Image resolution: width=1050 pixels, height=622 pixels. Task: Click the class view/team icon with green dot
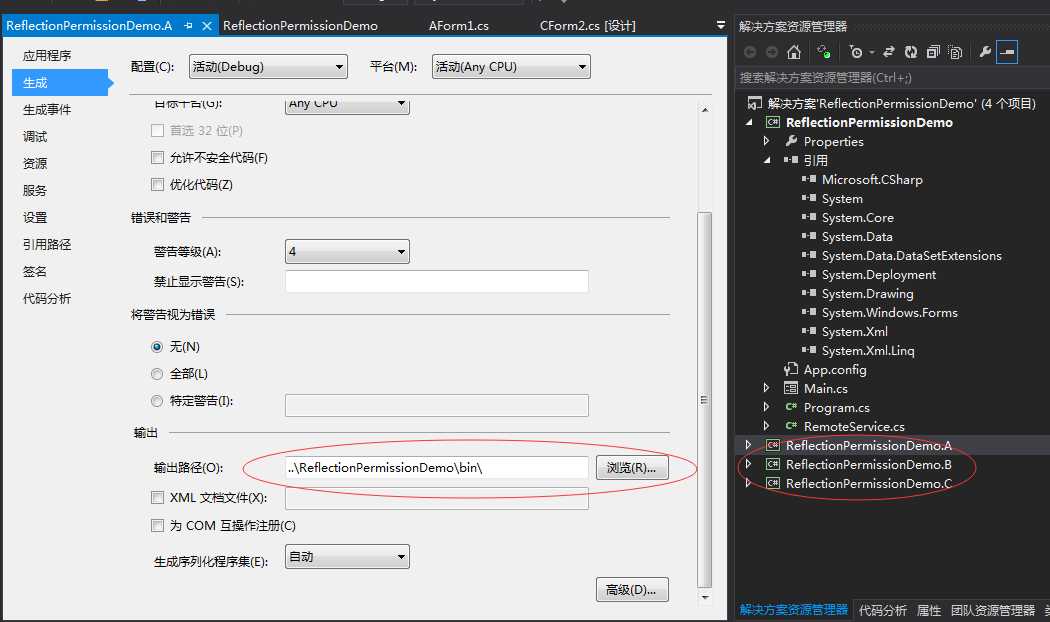[x=824, y=52]
